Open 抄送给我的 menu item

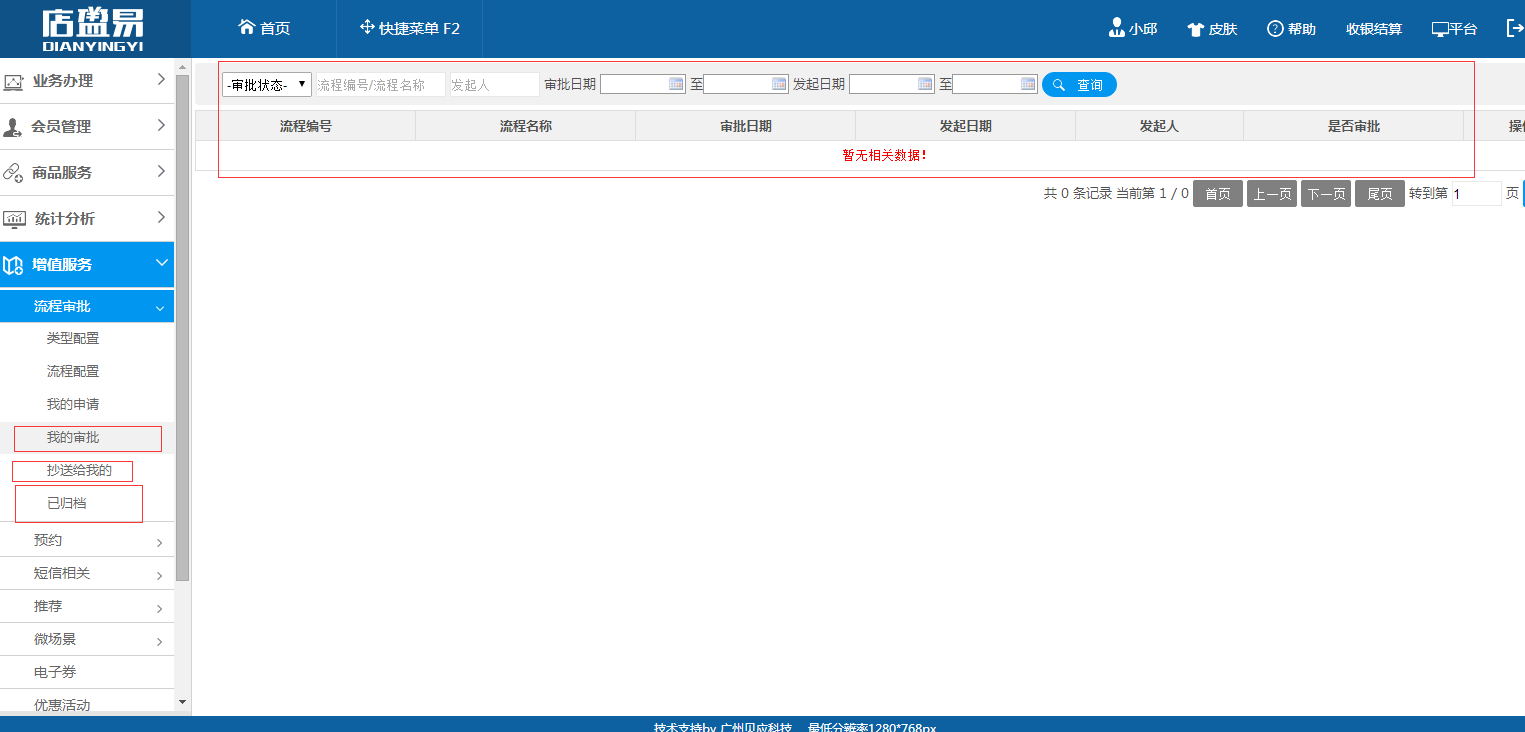pos(79,470)
